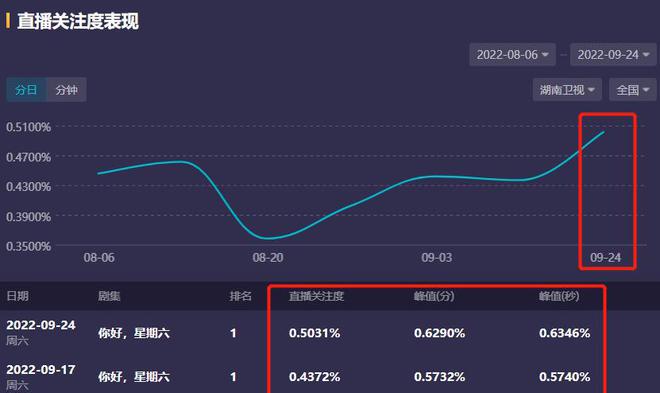Click the 09-24 point on the chart line
Screen dimensions: 660x393
coord(604,132)
